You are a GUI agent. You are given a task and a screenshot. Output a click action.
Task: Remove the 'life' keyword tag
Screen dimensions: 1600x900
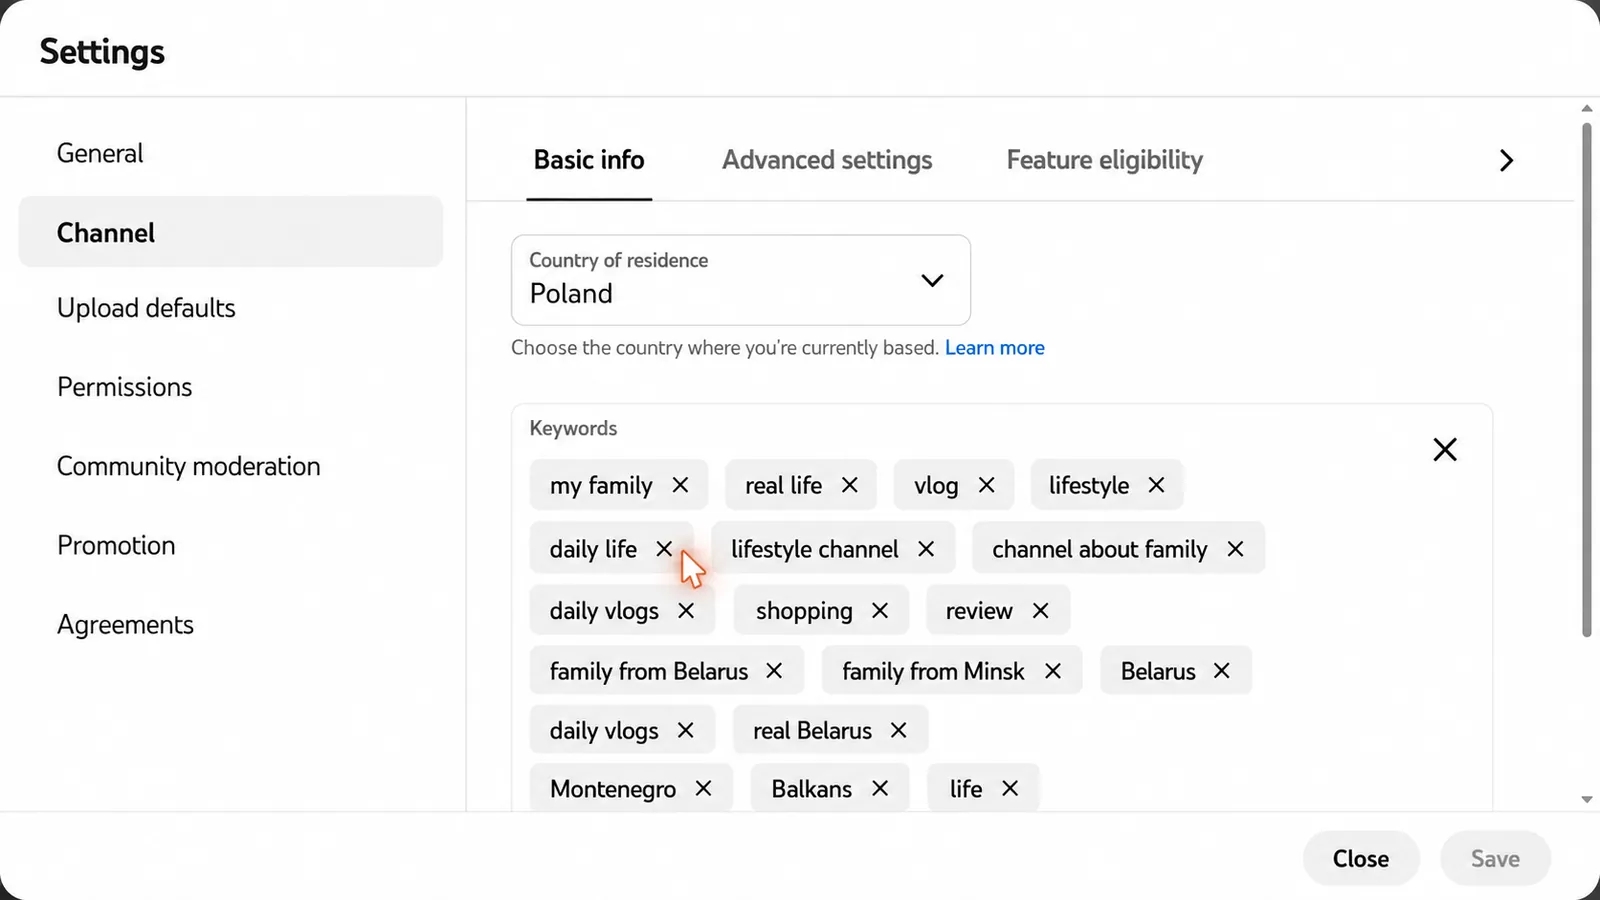[x=1010, y=789]
